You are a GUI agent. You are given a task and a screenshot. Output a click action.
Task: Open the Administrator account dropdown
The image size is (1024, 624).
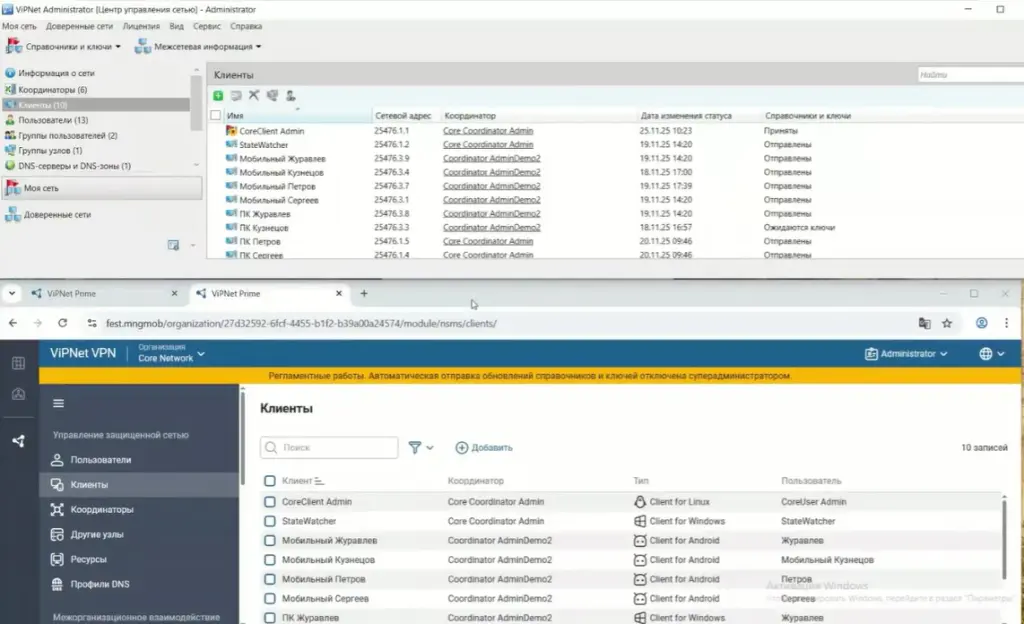[906, 354]
